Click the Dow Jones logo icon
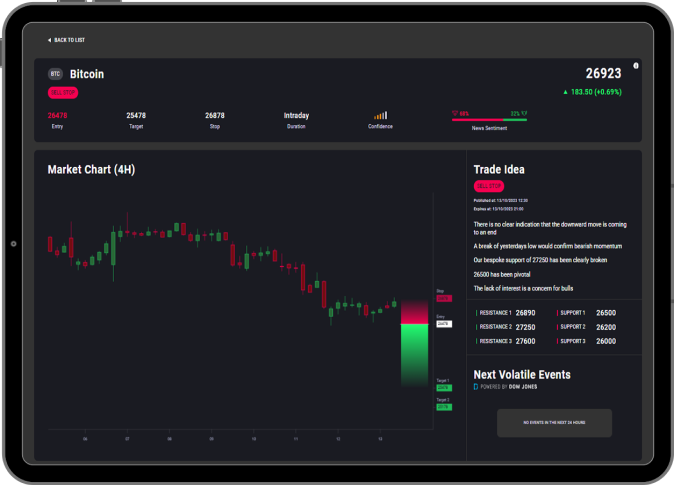The height and width of the screenshot is (485, 674). 476,386
